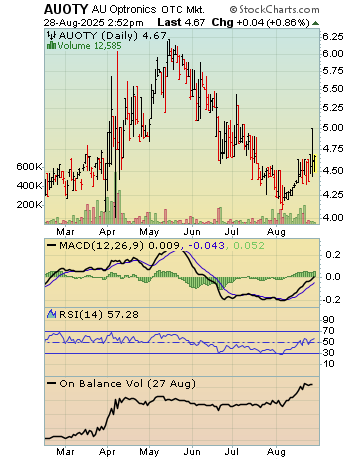The height and width of the screenshot is (460, 360).
Task: Click the 4.00 price axis label
Action: click(x=333, y=218)
